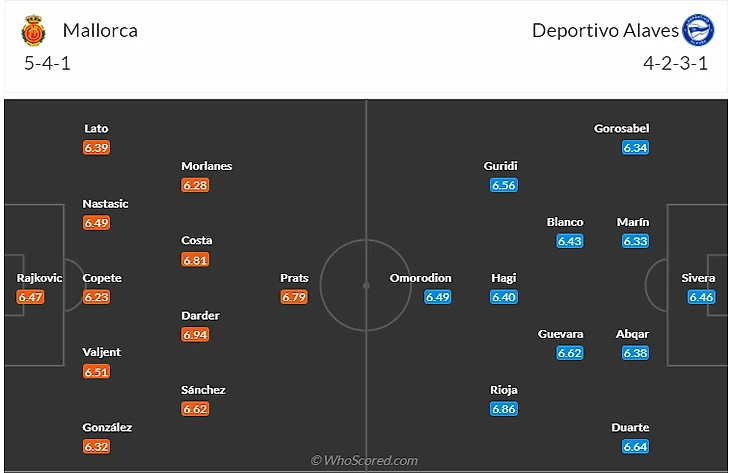Click Sivera's 6.46 rating badge

[x=701, y=297]
